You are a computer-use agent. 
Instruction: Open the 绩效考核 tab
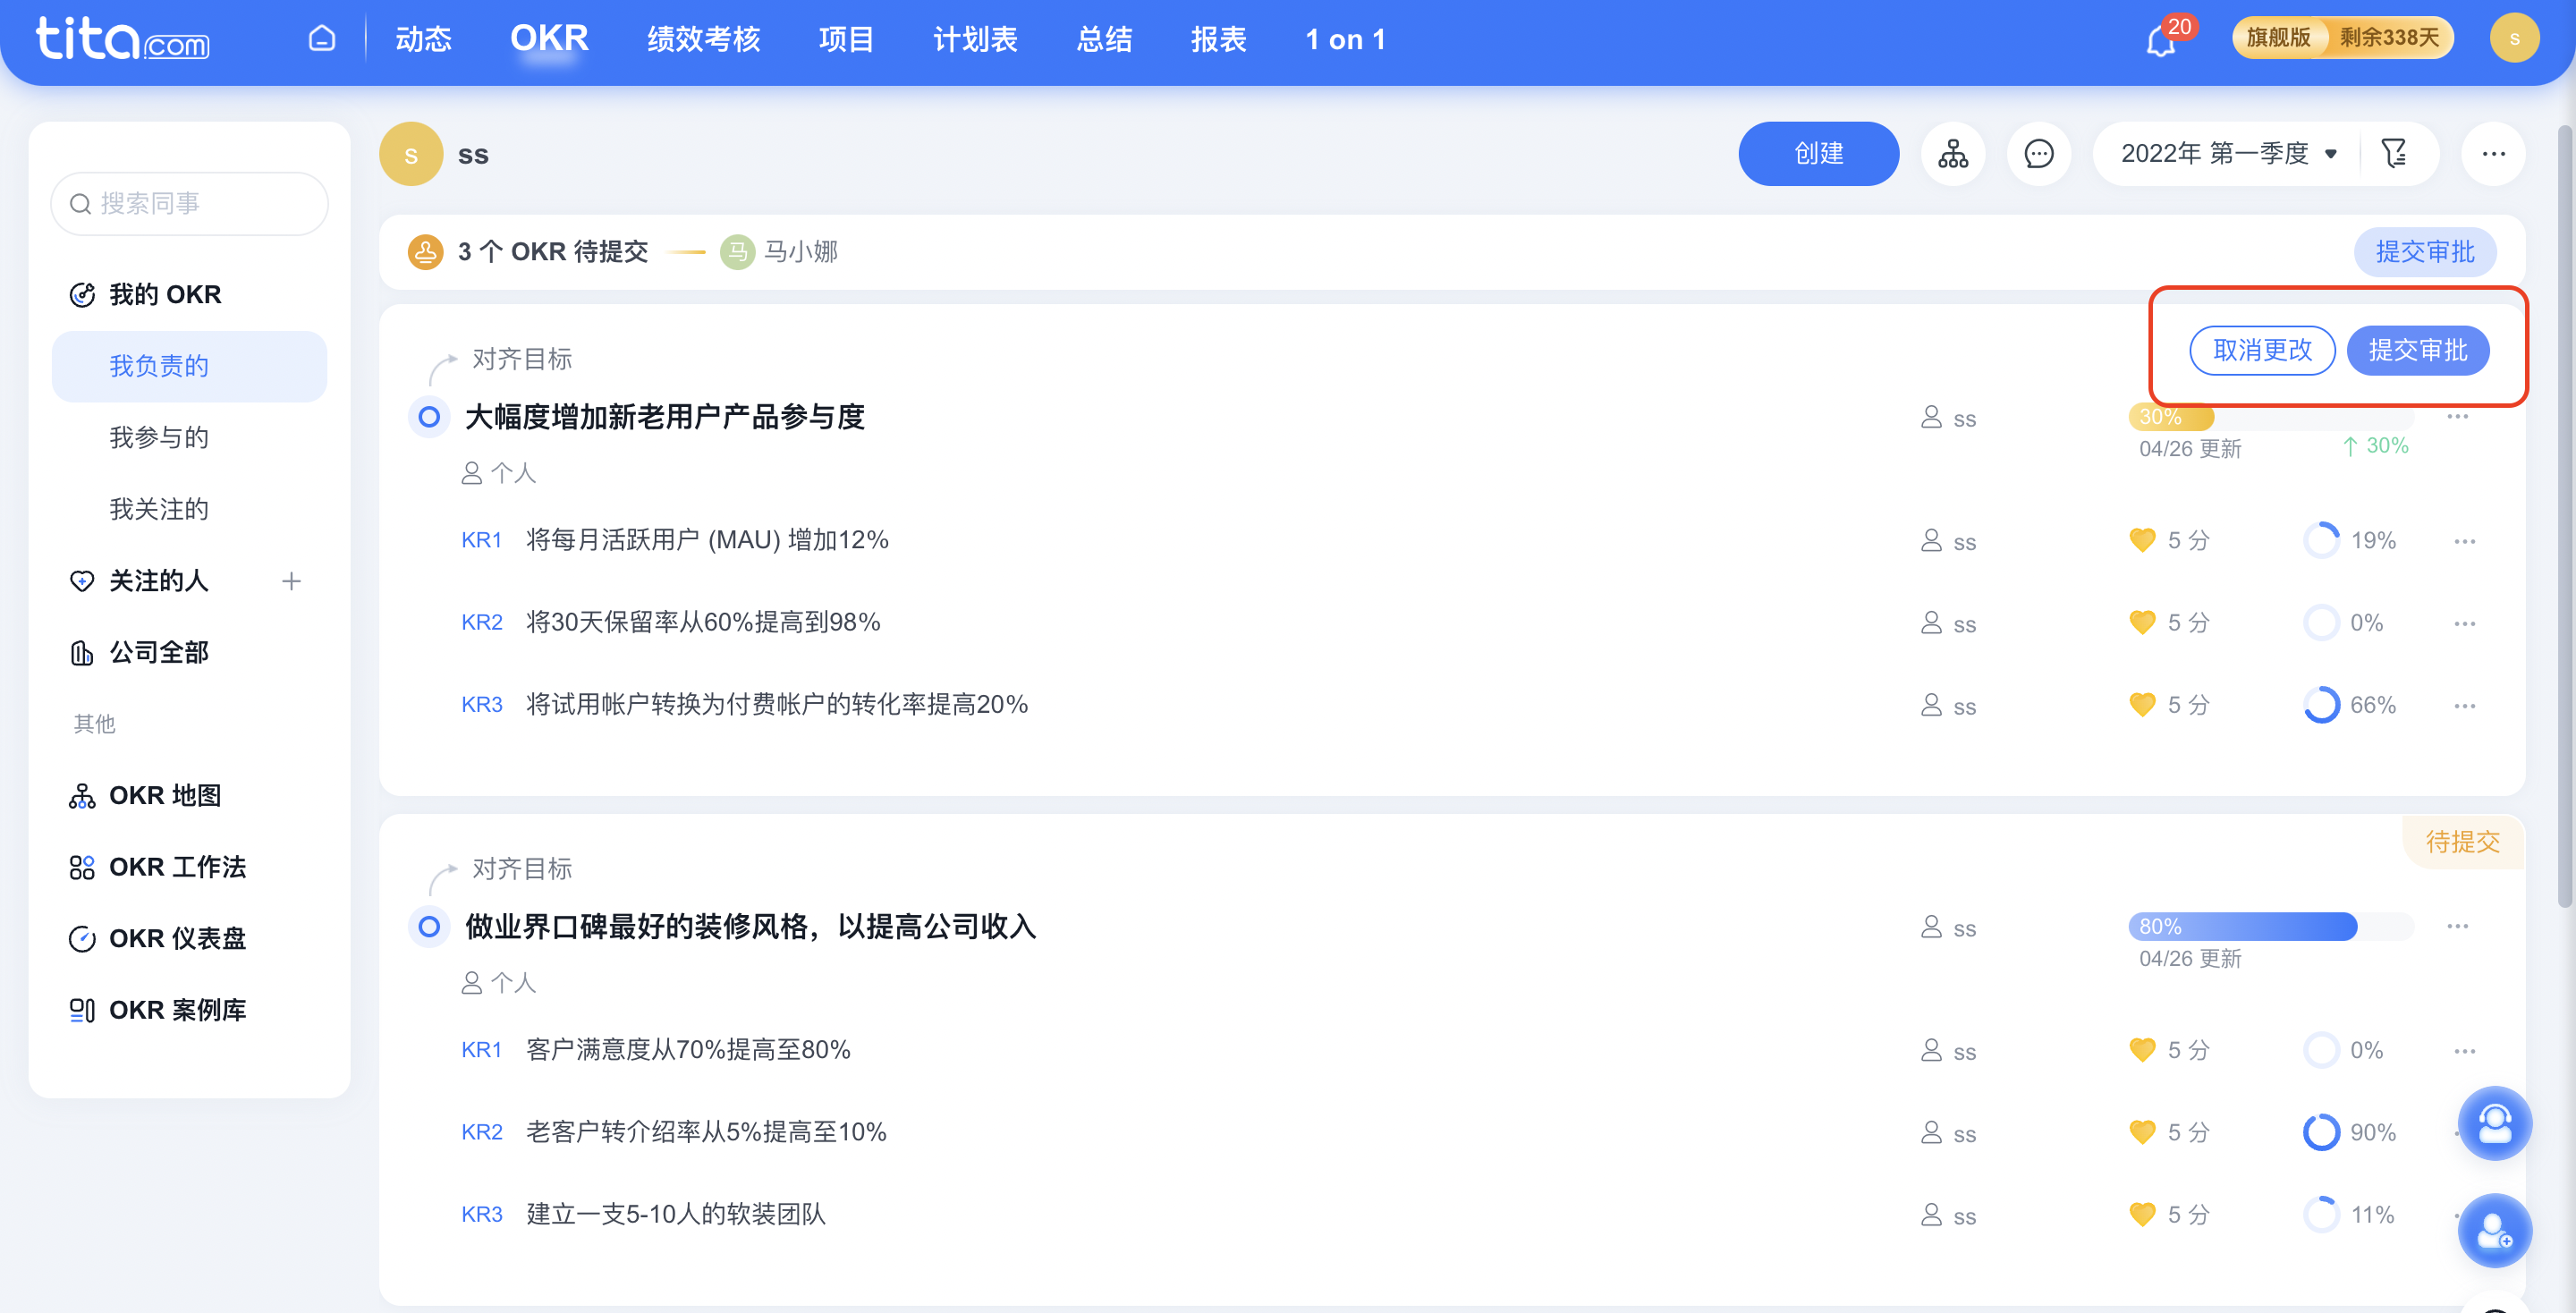[x=703, y=39]
